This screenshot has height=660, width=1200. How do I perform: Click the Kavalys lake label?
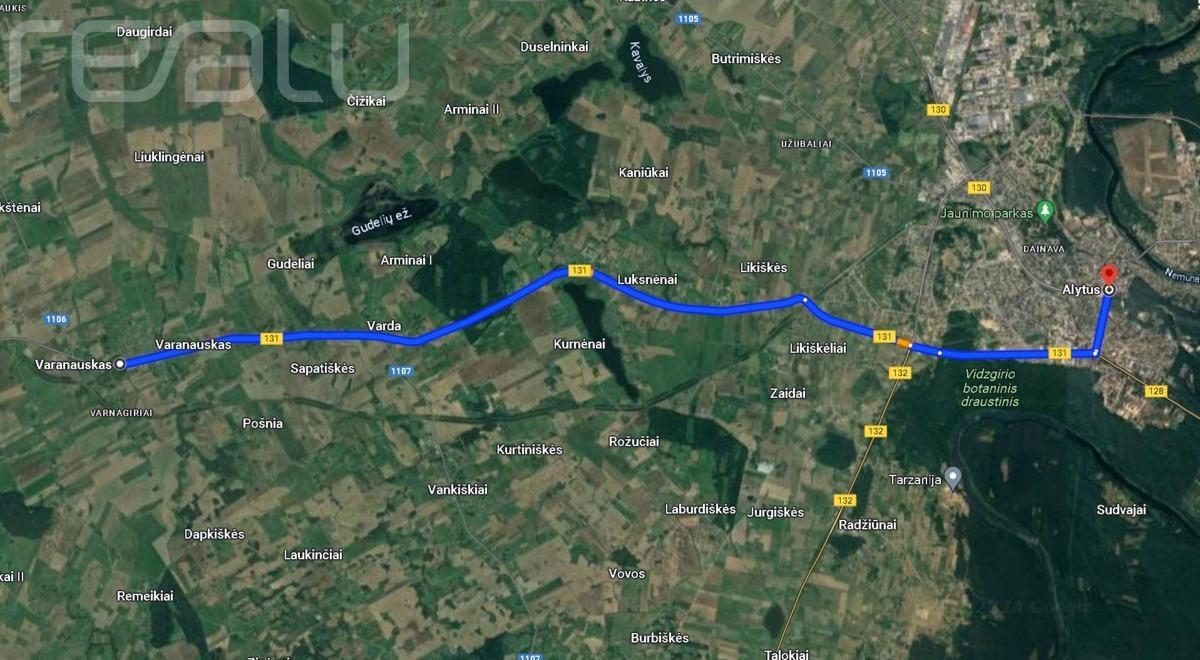click(640, 61)
